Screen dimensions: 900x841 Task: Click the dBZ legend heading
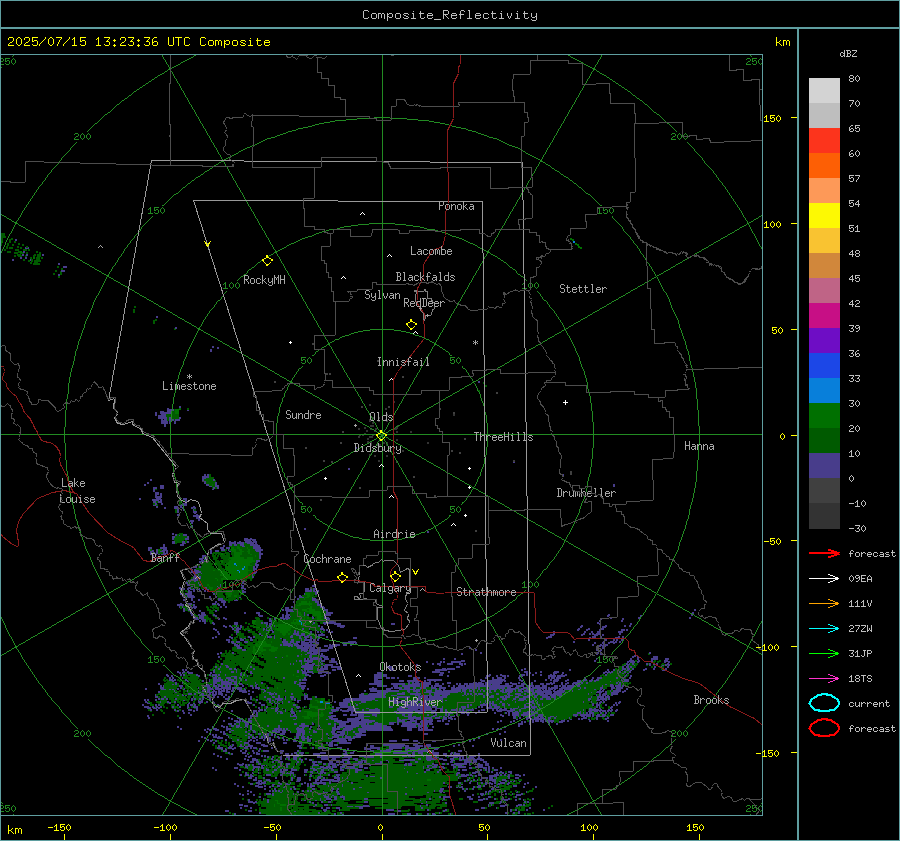click(x=848, y=54)
